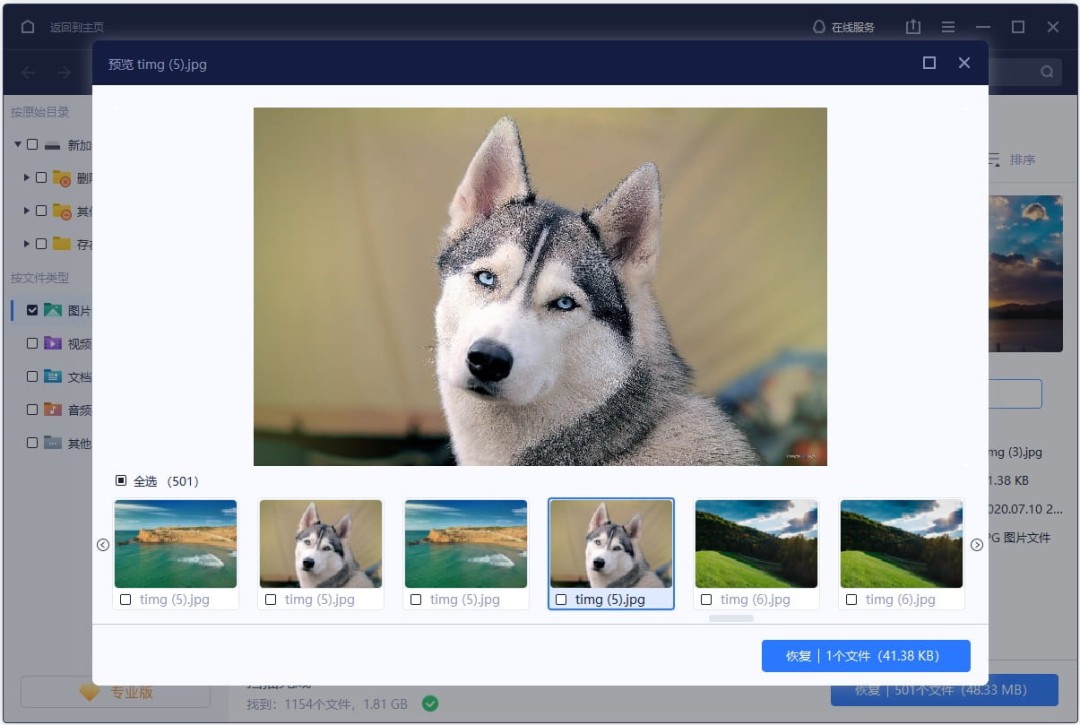Click the 排序 sort icon
Screen dimensions: 1080x725
tap(994, 159)
